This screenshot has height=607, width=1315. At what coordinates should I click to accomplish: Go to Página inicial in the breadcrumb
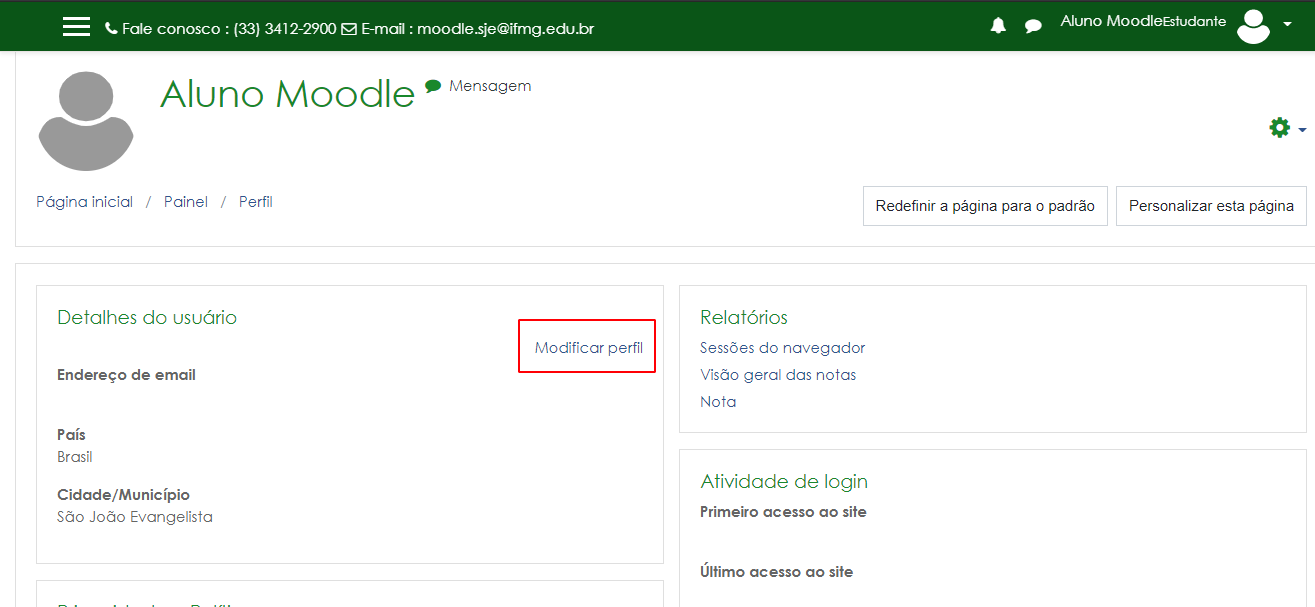(84, 201)
